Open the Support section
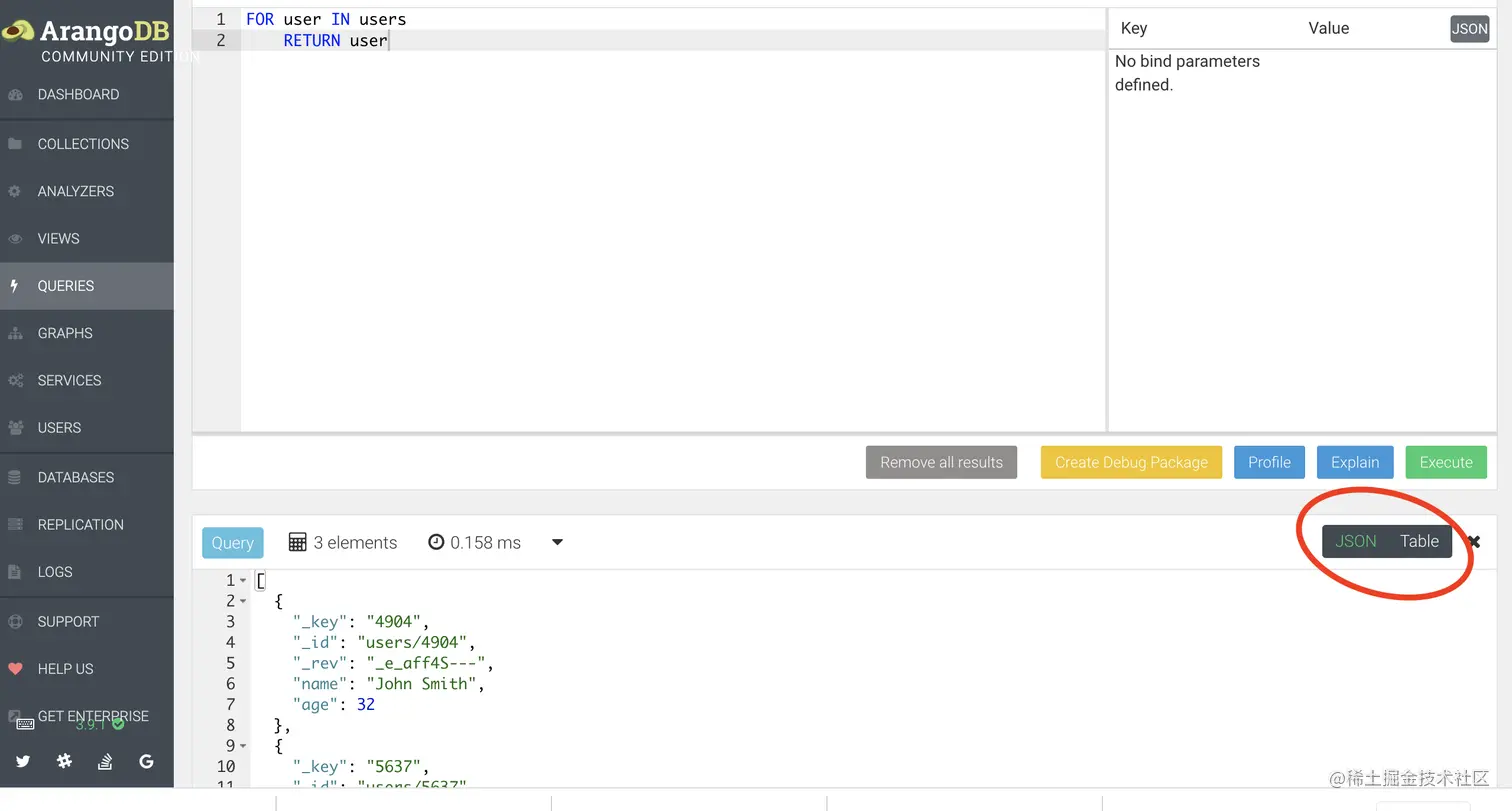The height and width of the screenshot is (811, 1512). coord(86,622)
